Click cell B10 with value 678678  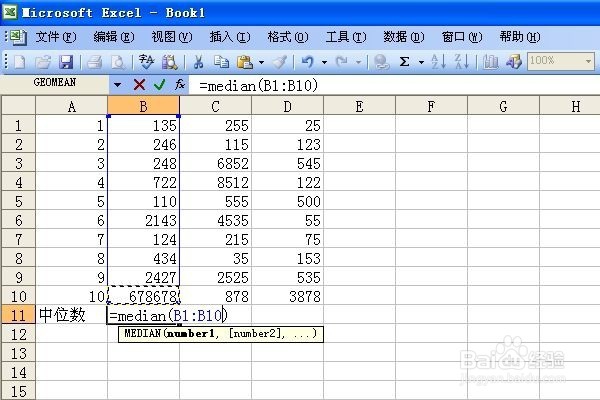point(143,296)
